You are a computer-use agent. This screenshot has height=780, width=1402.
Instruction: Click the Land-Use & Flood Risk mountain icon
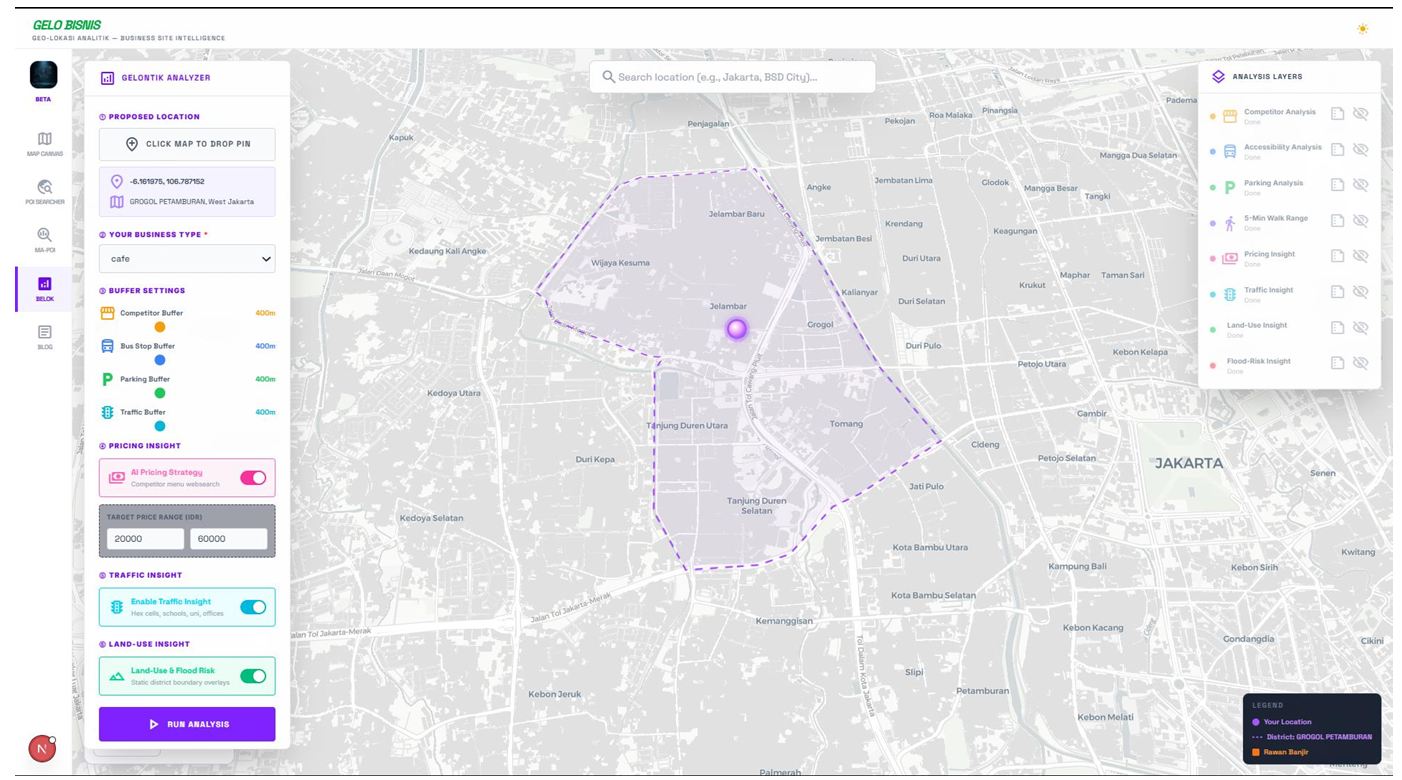pos(117,676)
